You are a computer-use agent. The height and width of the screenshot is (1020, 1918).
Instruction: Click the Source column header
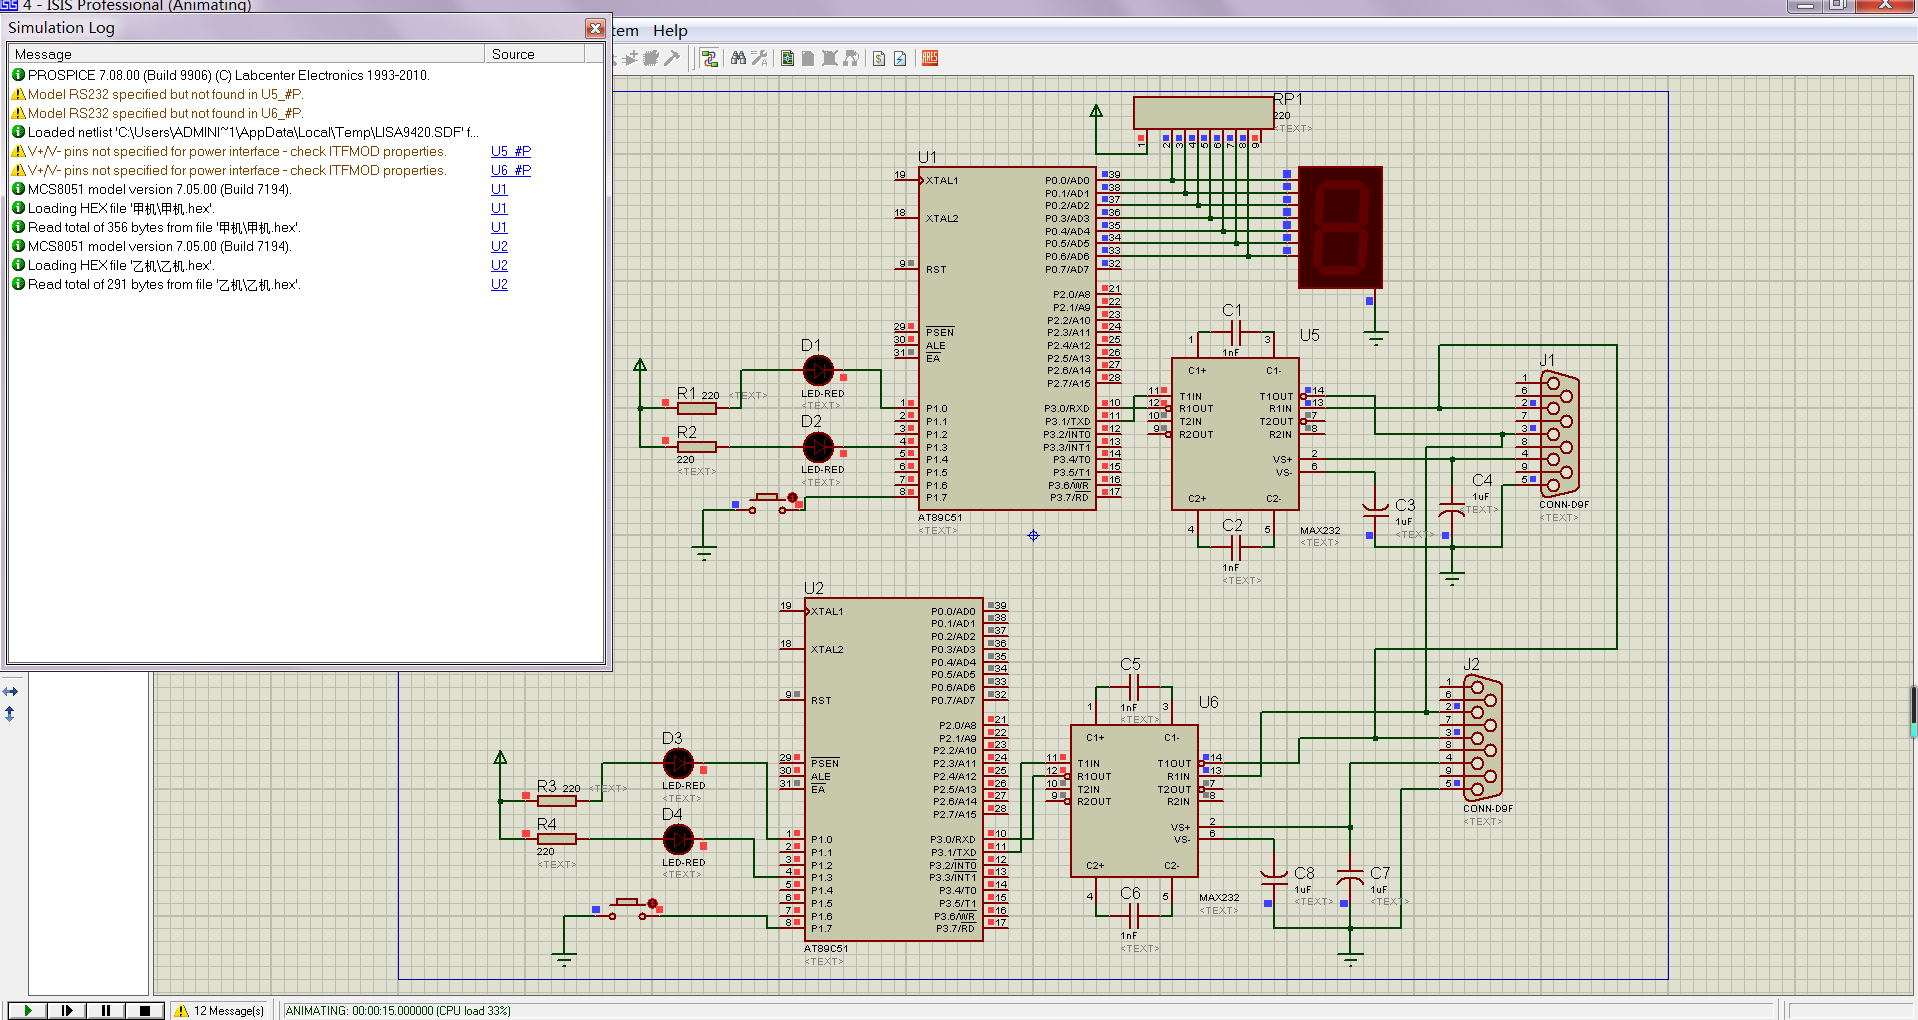(x=535, y=54)
